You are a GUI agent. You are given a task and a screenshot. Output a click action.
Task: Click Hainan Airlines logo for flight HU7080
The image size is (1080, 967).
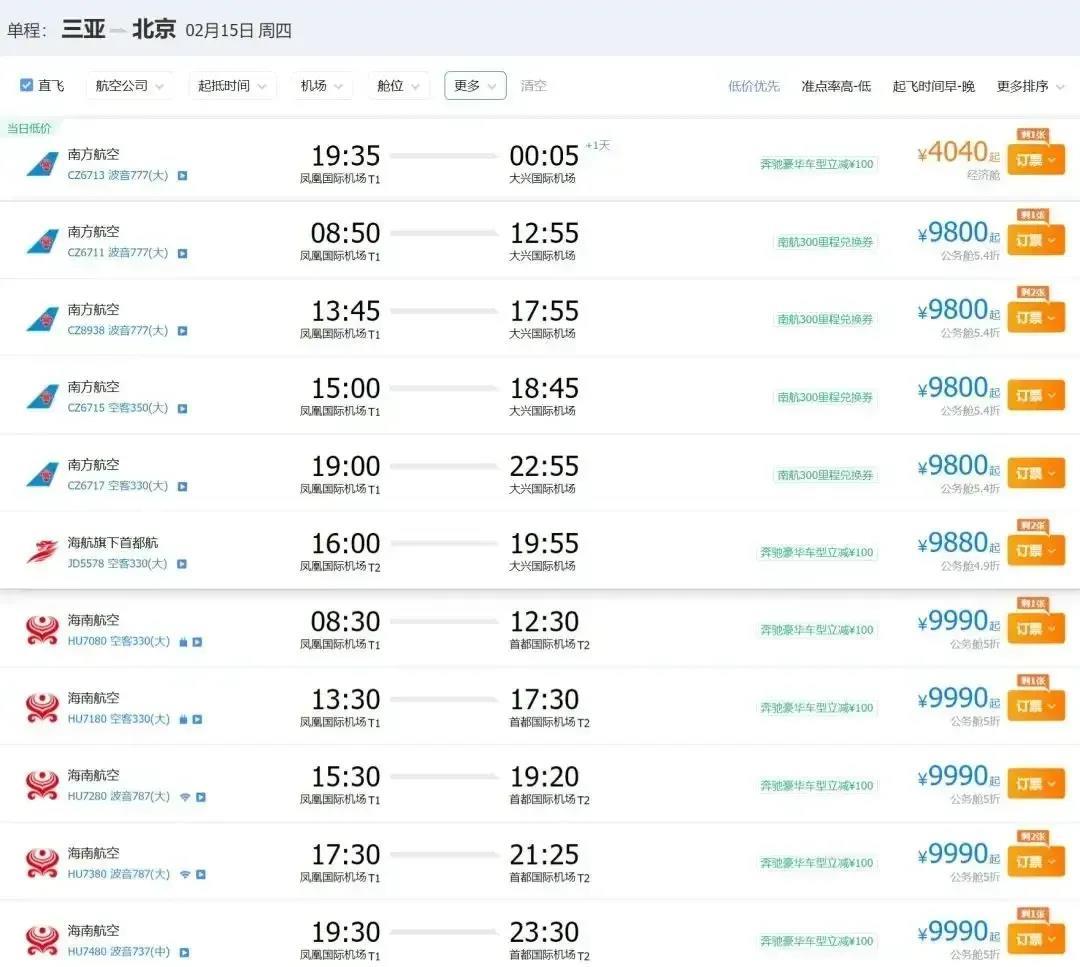[42, 630]
